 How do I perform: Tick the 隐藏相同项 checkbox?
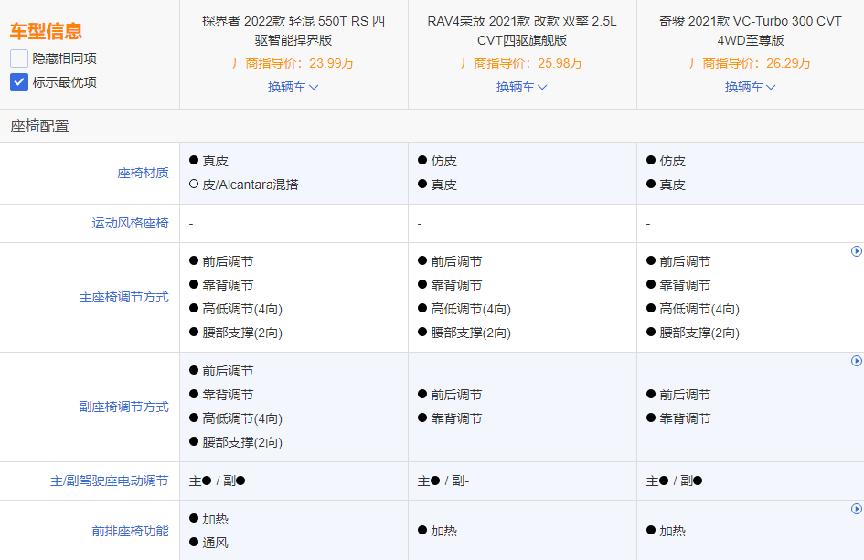tap(19, 58)
